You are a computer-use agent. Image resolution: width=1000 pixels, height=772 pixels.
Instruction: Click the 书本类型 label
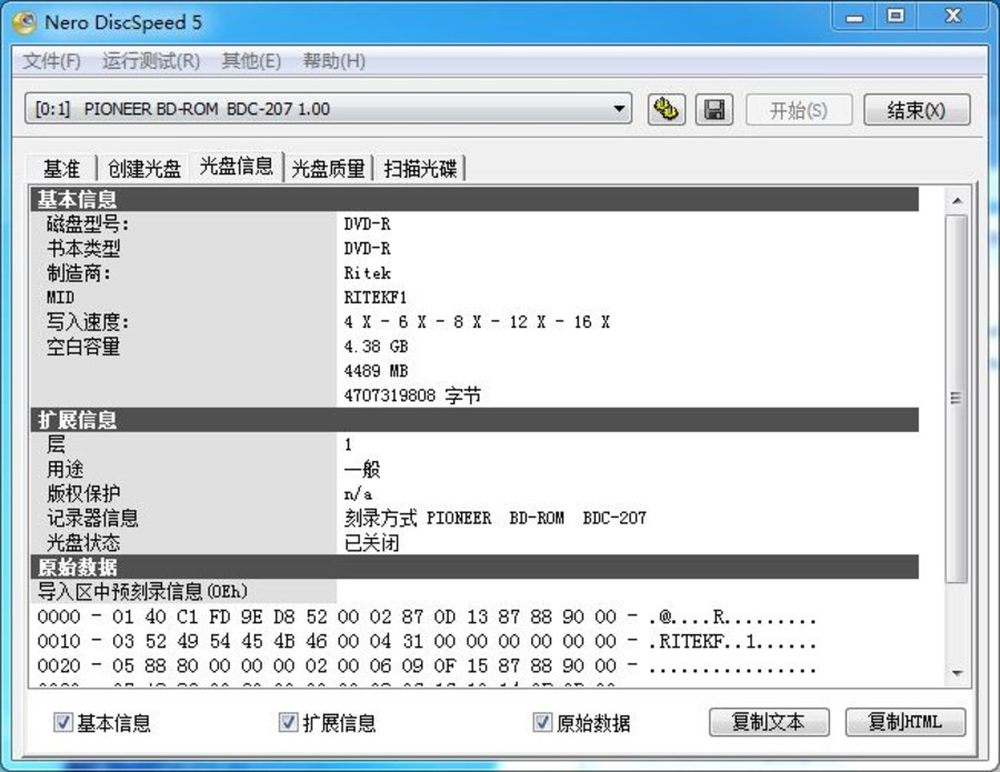coord(83,249)
